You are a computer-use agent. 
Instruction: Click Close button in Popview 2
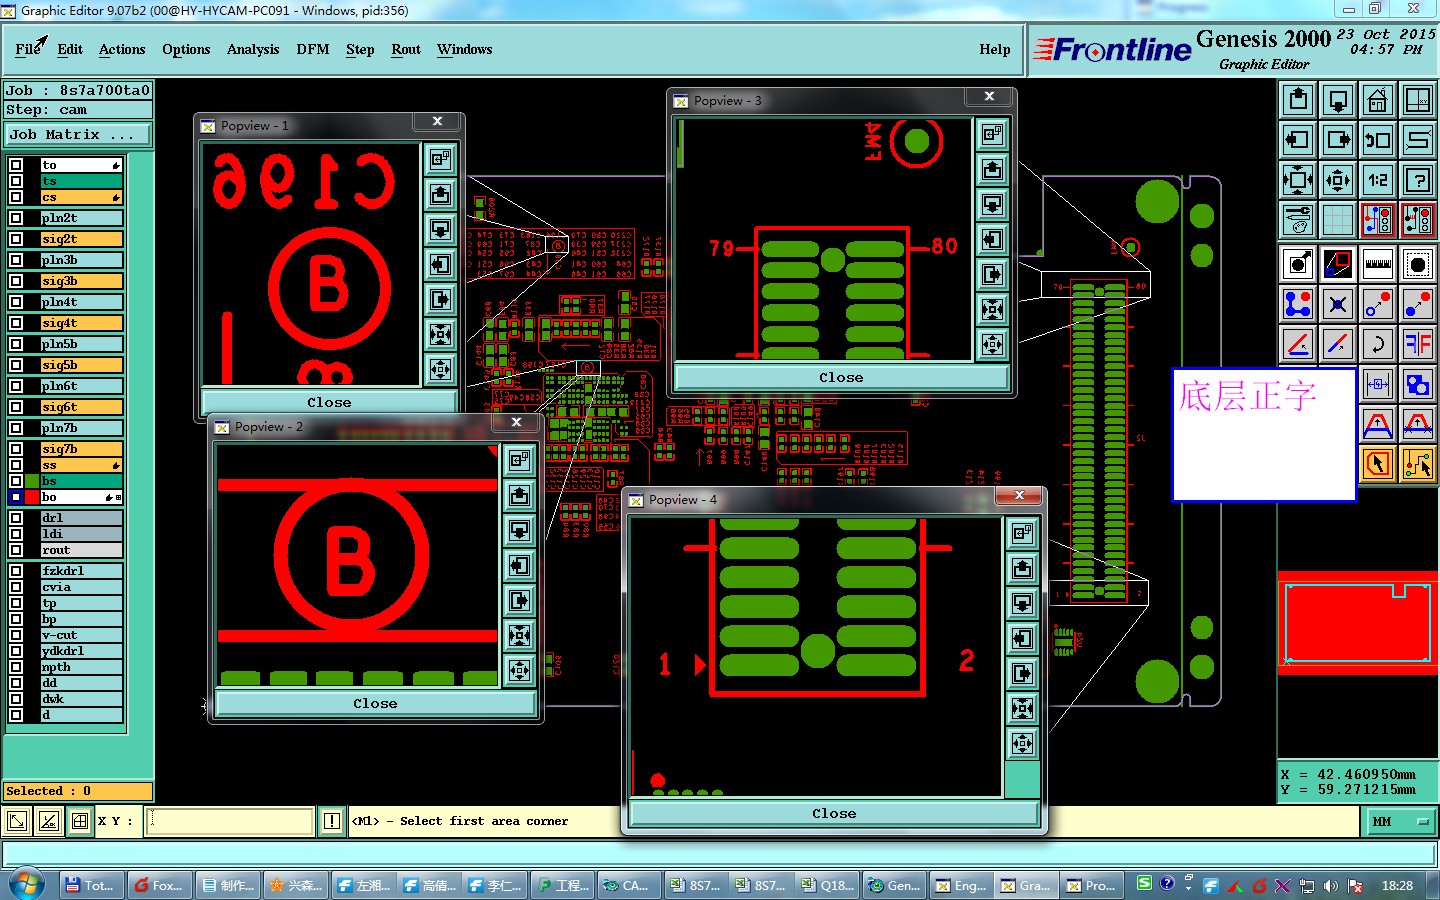[x=375, y=704]
